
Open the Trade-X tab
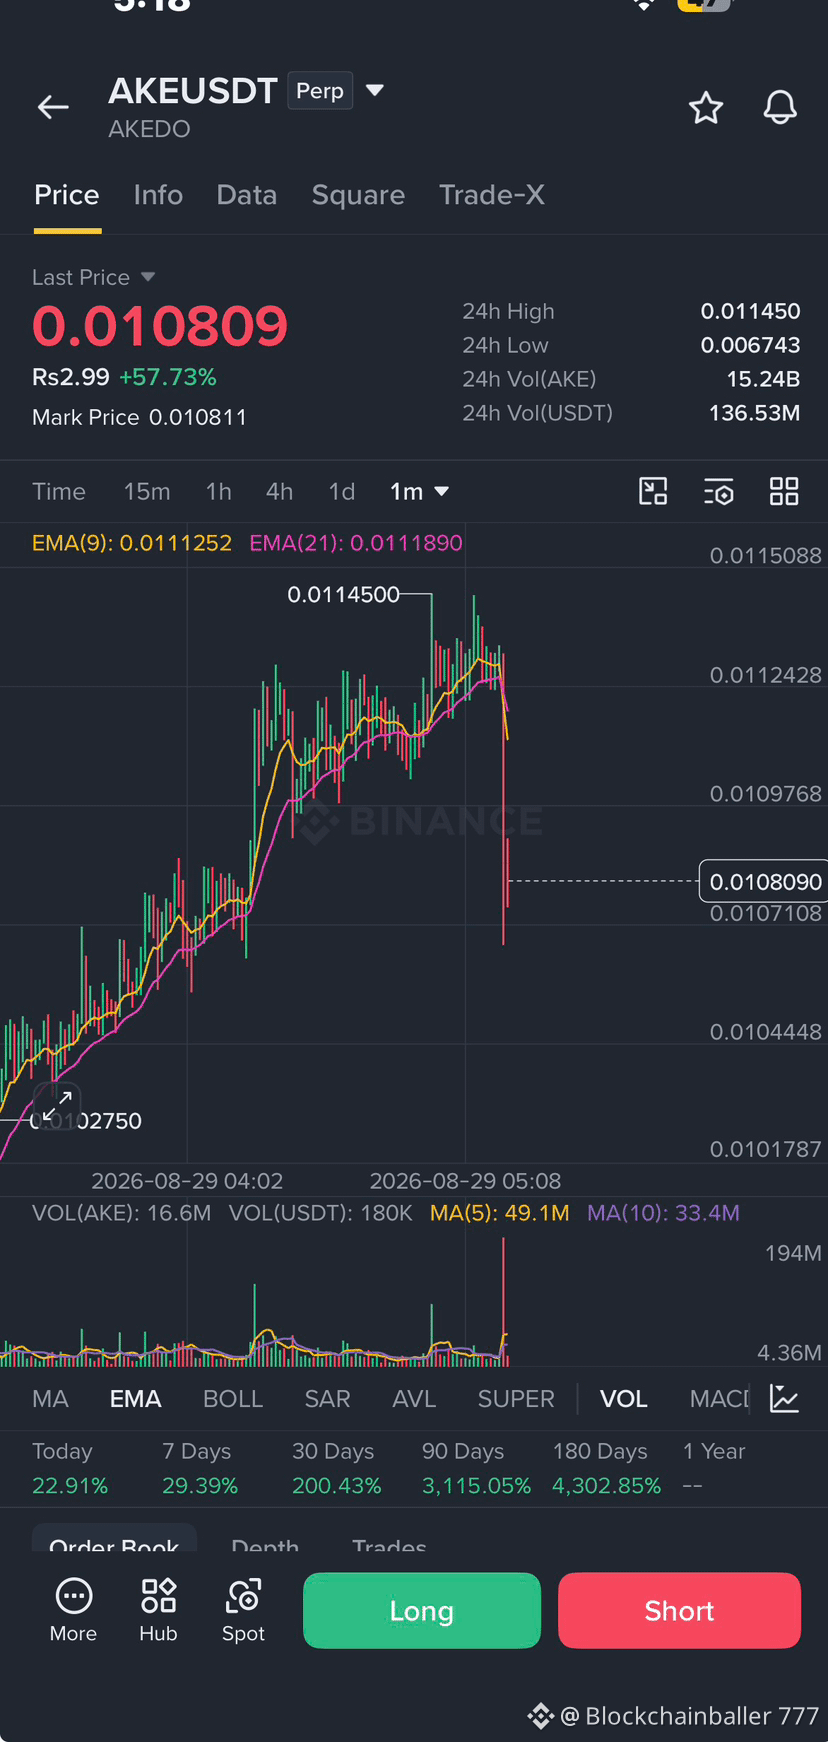pos(492,195)
